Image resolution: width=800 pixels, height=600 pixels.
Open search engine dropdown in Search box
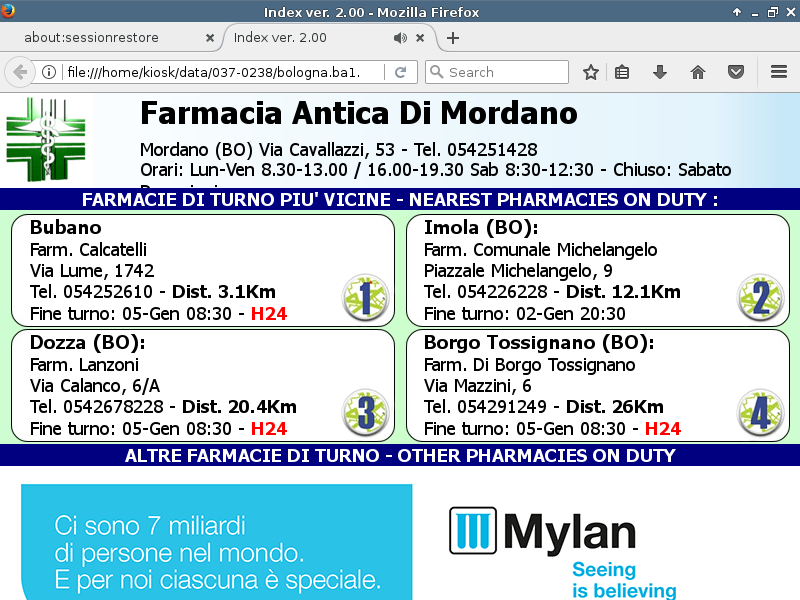point(437,72)
